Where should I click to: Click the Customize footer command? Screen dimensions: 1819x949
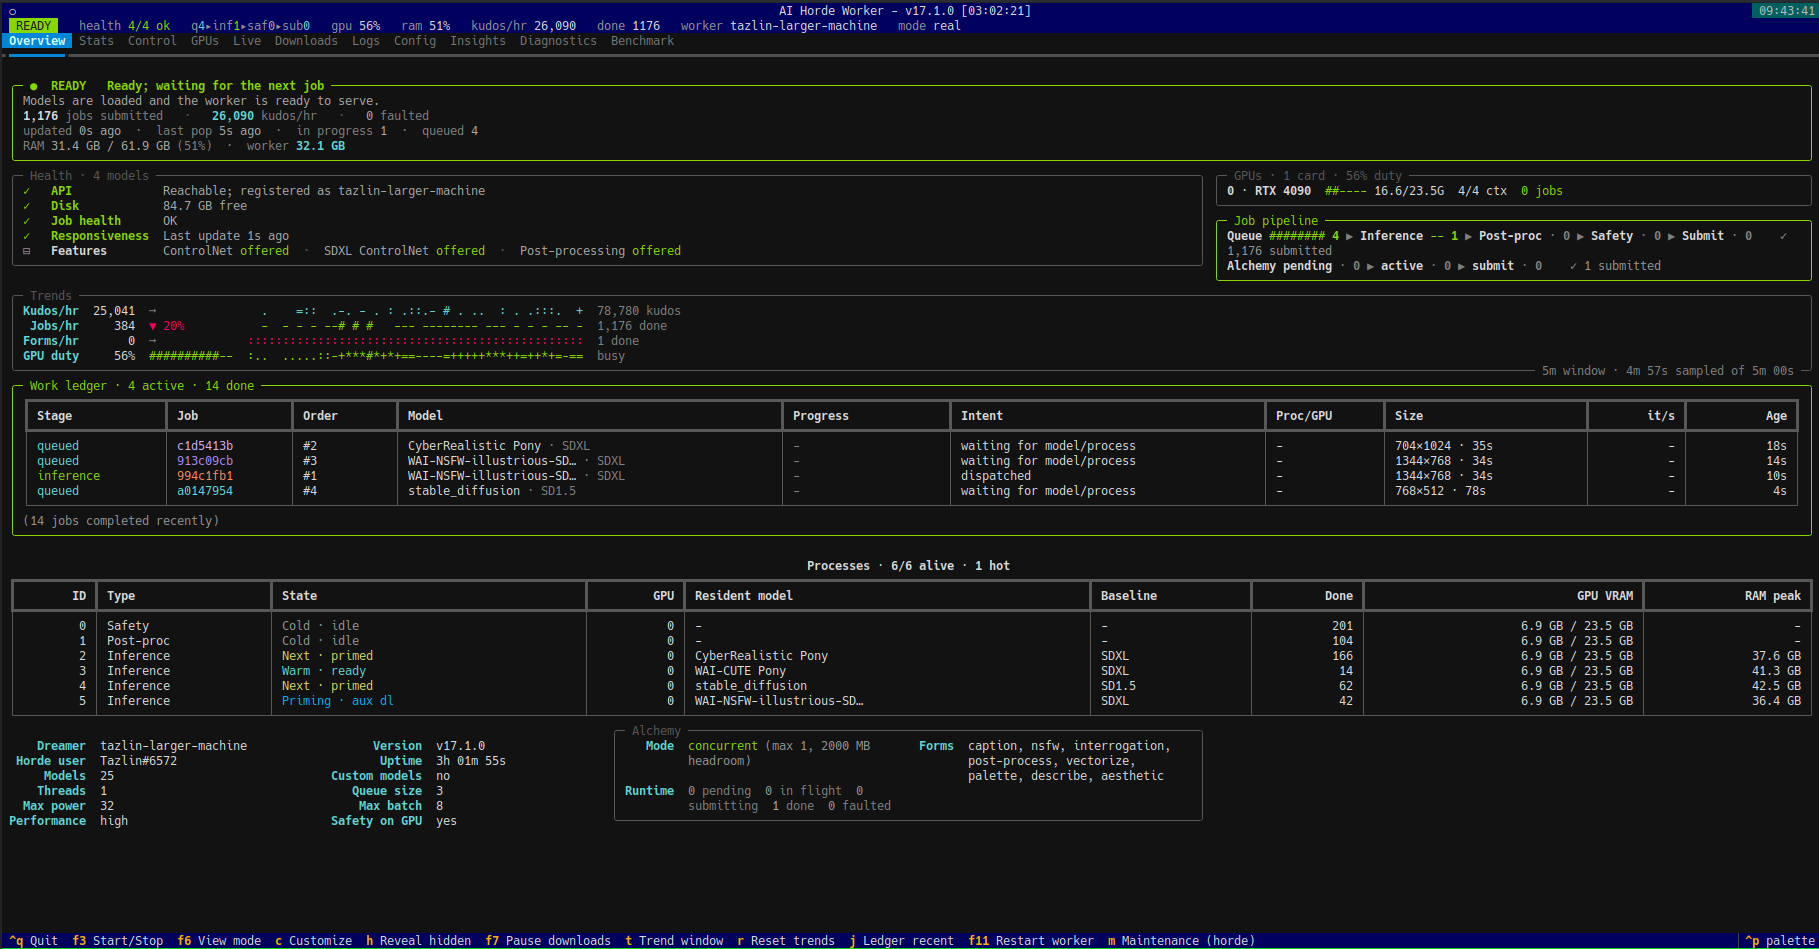pos(314,941)
